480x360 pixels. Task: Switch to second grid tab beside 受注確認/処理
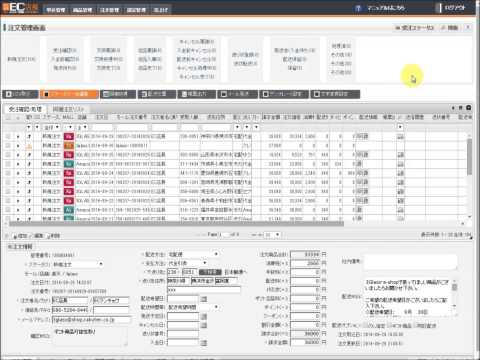coord(68,109)
